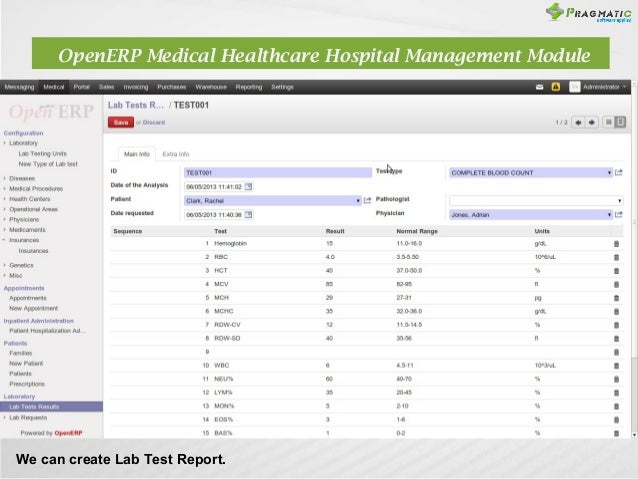This screenshot has width=638, height=479.
Task: Expand Diseases in sidebar
Action: (22, 178)
